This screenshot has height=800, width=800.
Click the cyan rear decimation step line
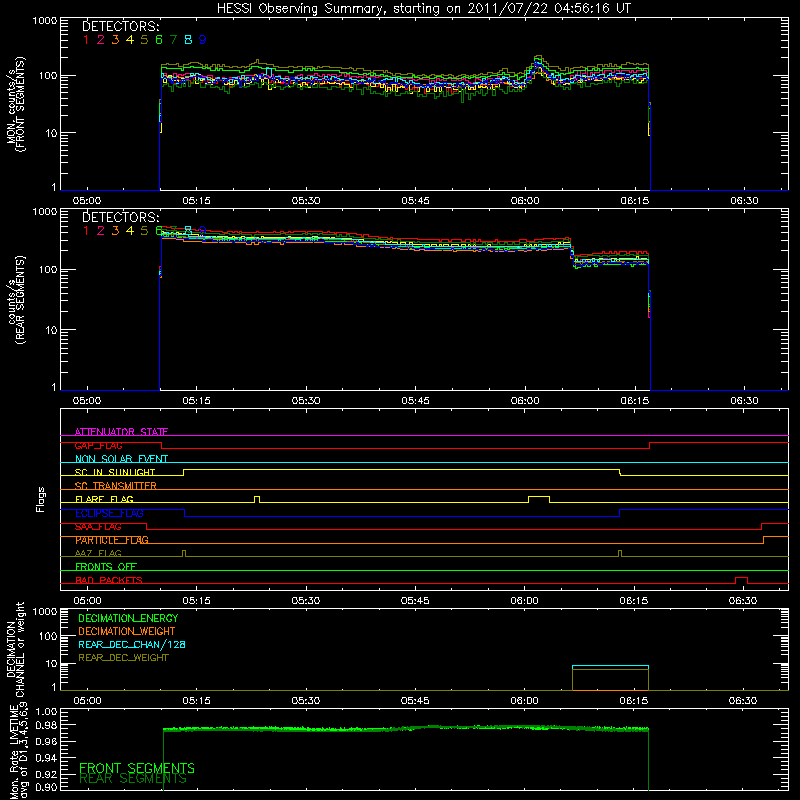(610, 666)
